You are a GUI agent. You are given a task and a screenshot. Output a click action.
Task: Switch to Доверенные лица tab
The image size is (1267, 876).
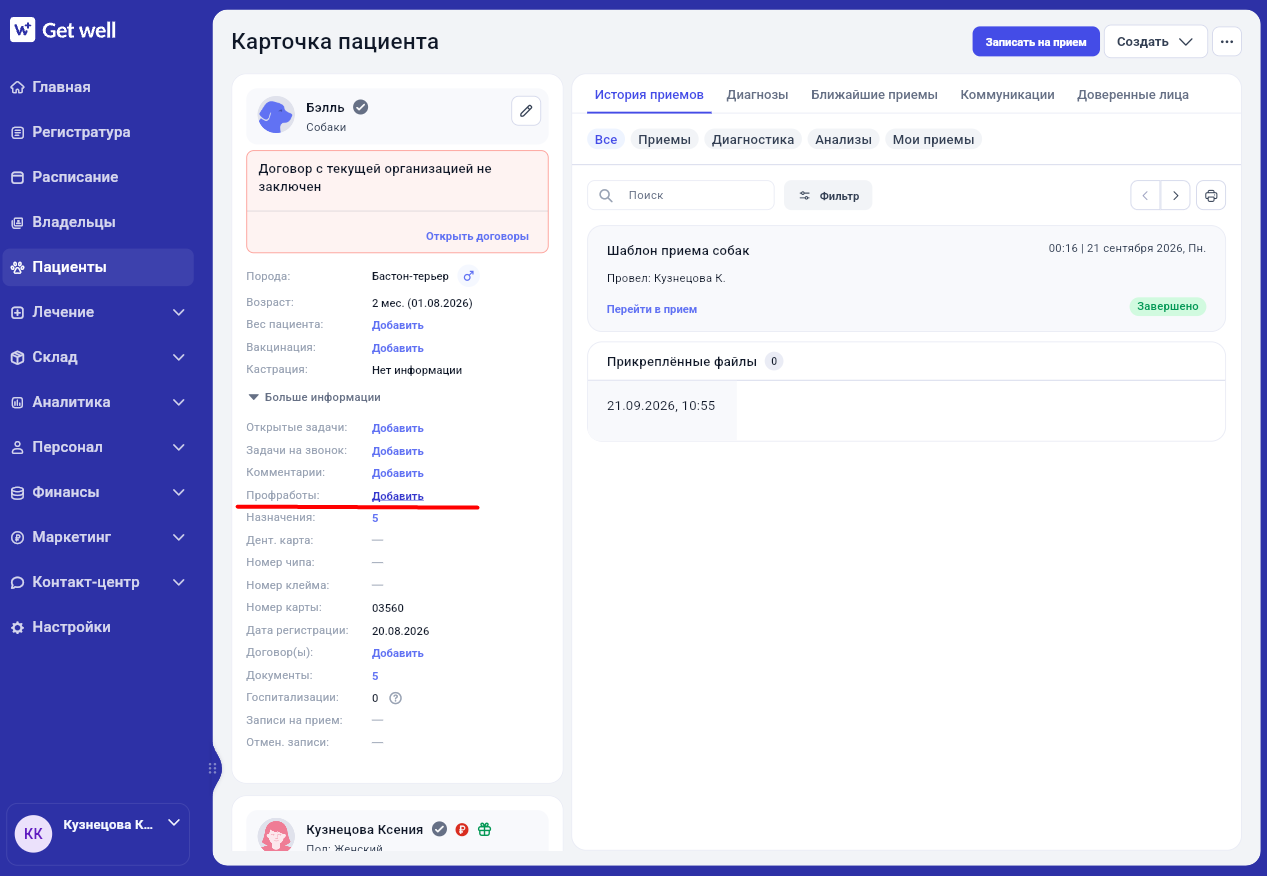click(x=1133, y=95)
